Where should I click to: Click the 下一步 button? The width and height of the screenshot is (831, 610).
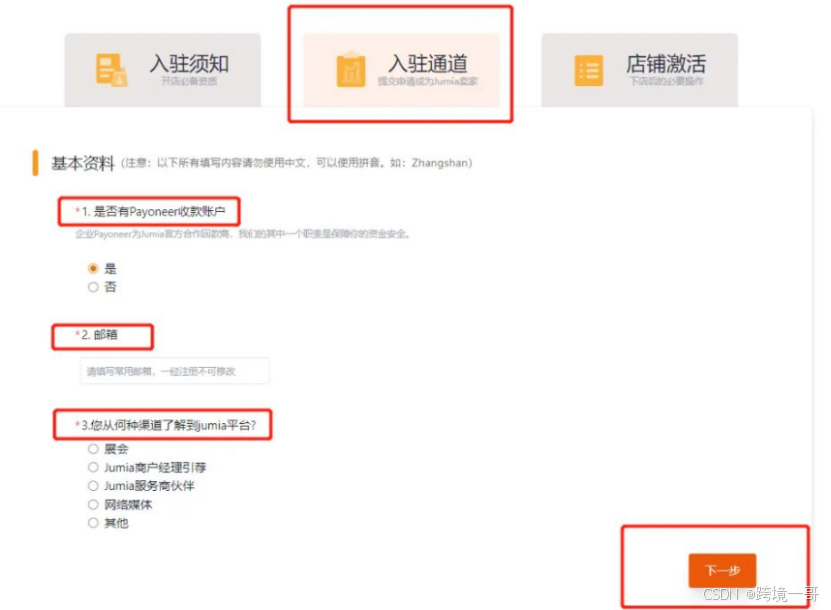pos(722,570)
